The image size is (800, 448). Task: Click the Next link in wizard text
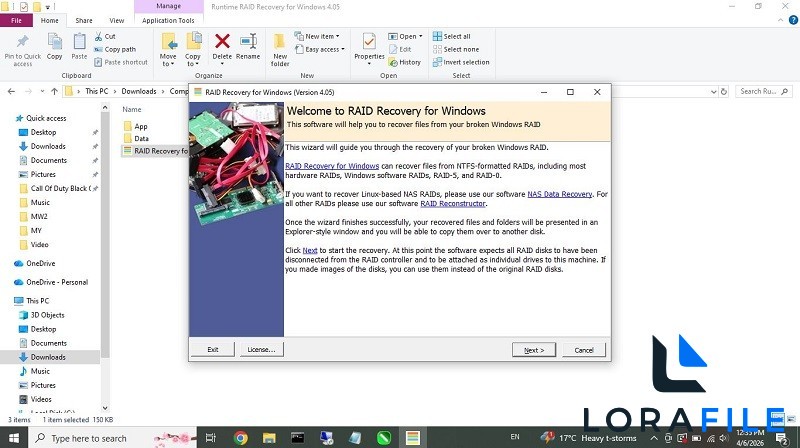(x=310, y=250)
